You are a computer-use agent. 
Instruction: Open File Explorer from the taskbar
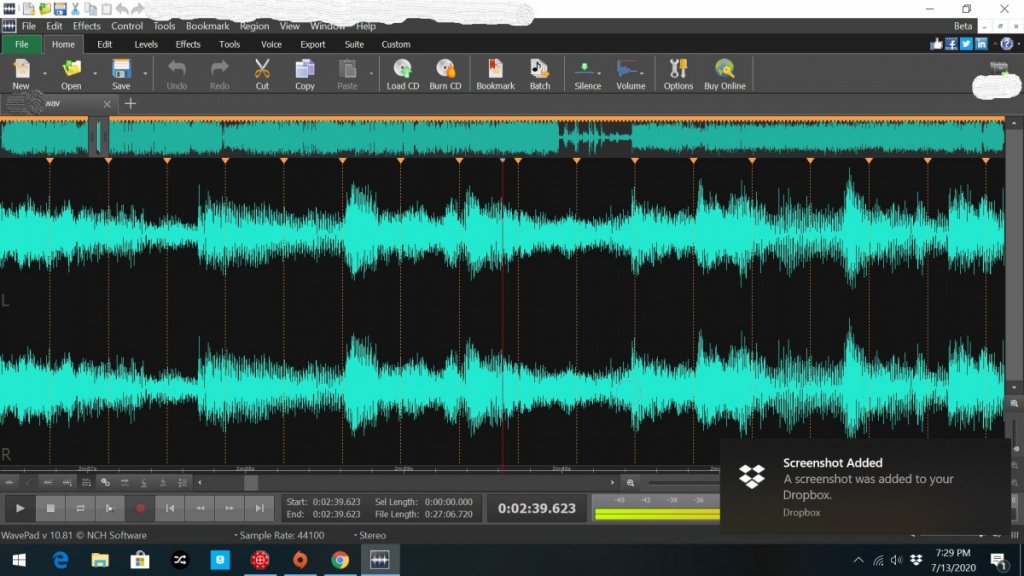pyautogui.click(x=100, y=560)
